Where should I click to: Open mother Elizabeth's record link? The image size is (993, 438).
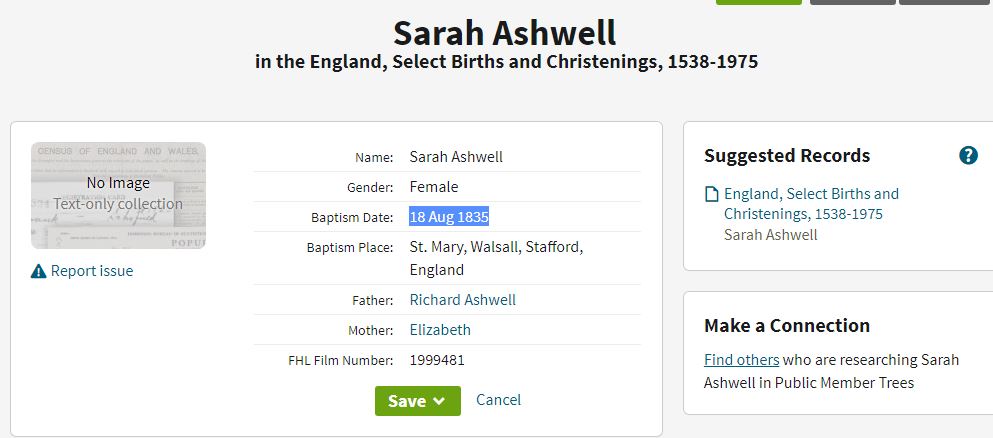(x=440, y=330)
